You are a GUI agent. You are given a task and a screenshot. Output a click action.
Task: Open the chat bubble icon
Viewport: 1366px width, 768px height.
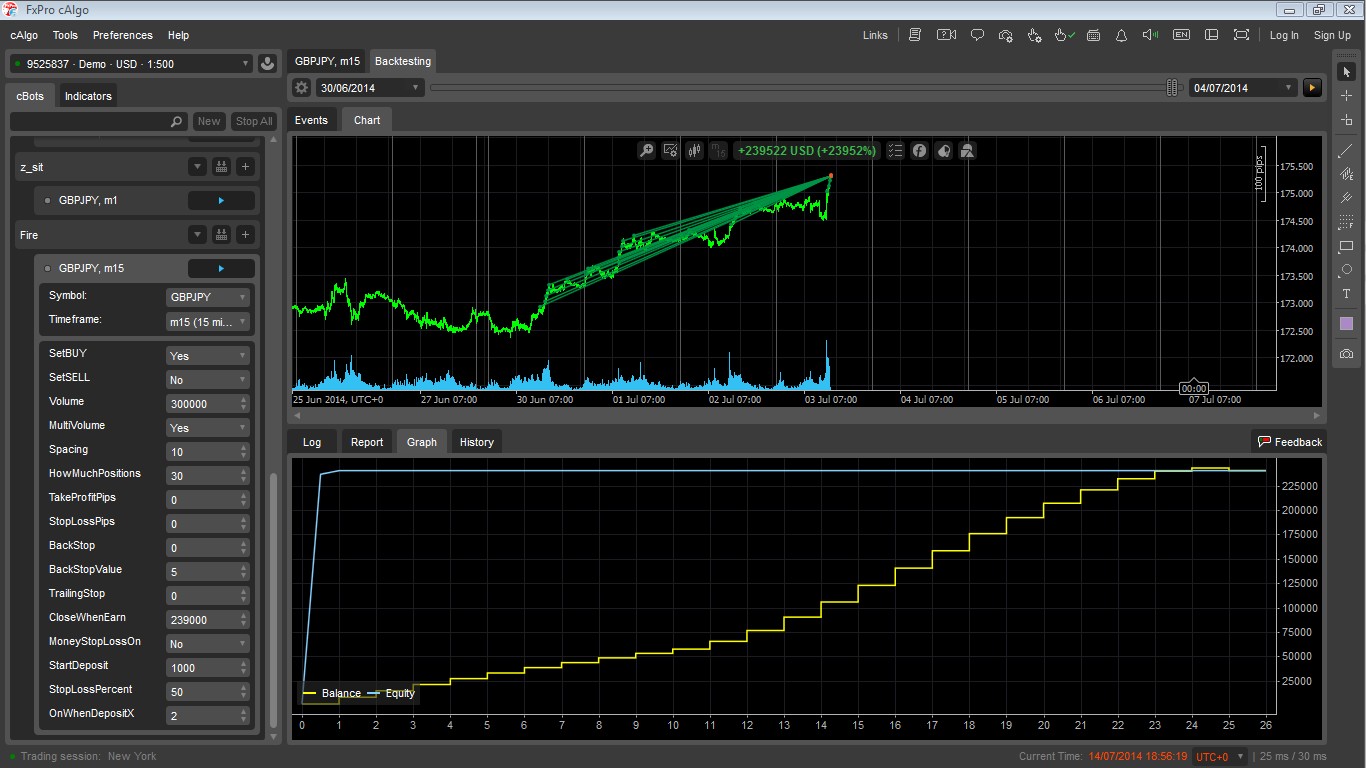click(x=977, y=35)
